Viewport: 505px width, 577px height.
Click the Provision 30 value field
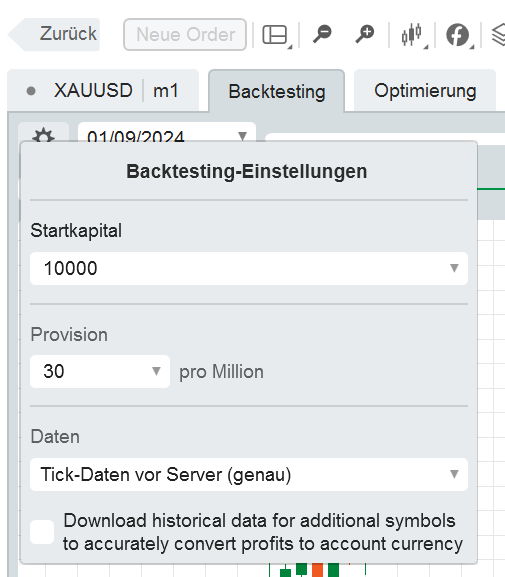pos(100,371)
